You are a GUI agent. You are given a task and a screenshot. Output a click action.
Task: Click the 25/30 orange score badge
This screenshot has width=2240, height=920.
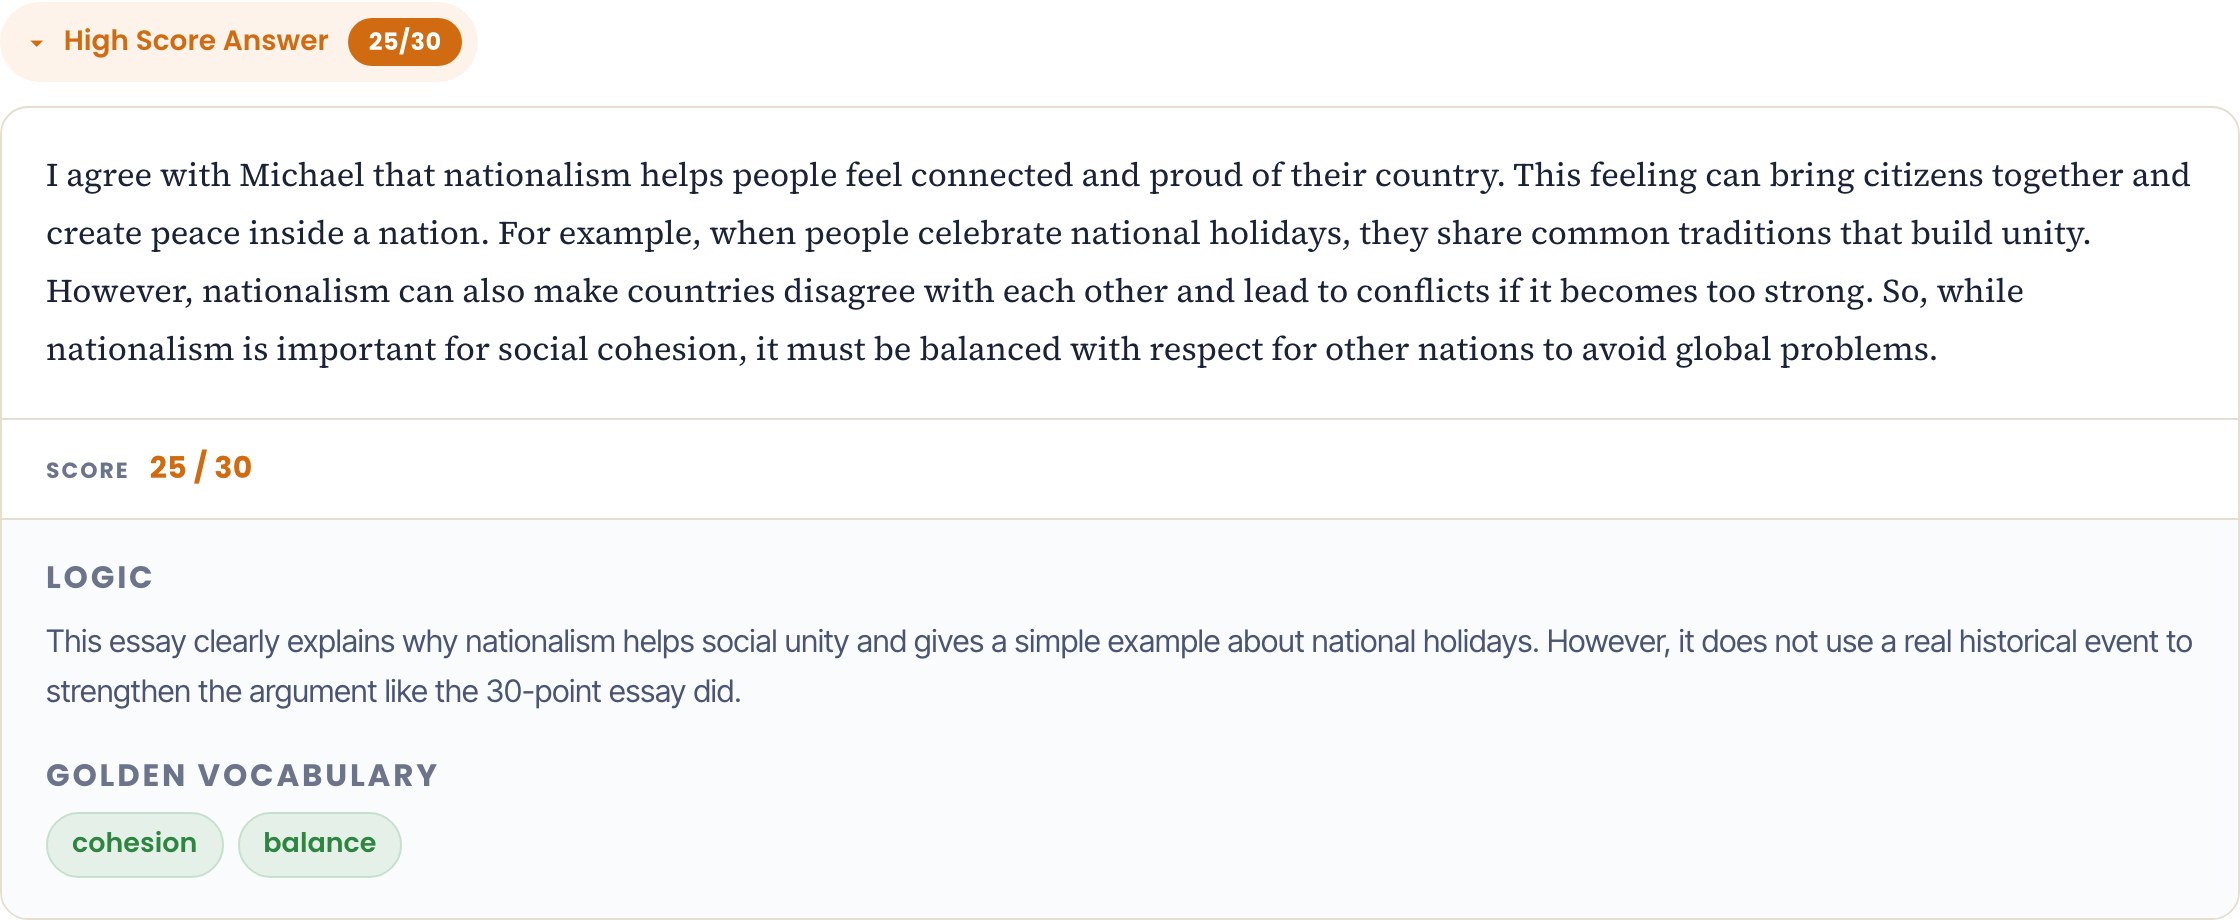404,42
